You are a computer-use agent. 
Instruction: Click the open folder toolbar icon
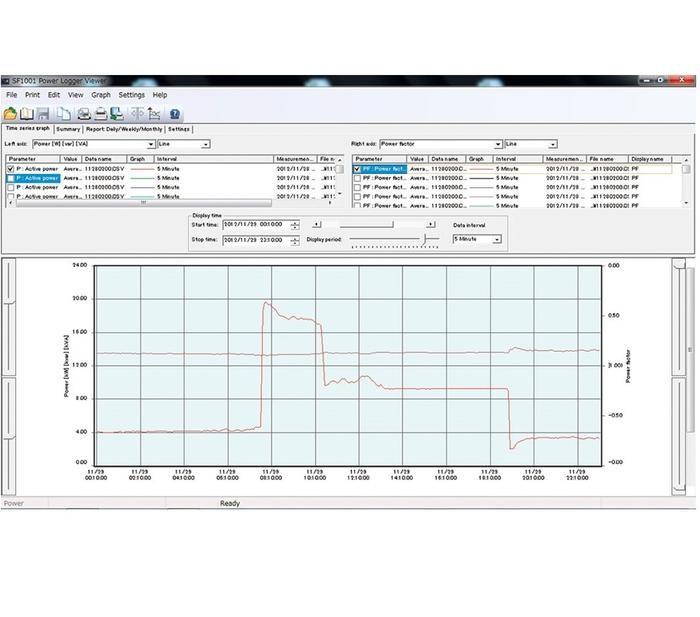10,114
